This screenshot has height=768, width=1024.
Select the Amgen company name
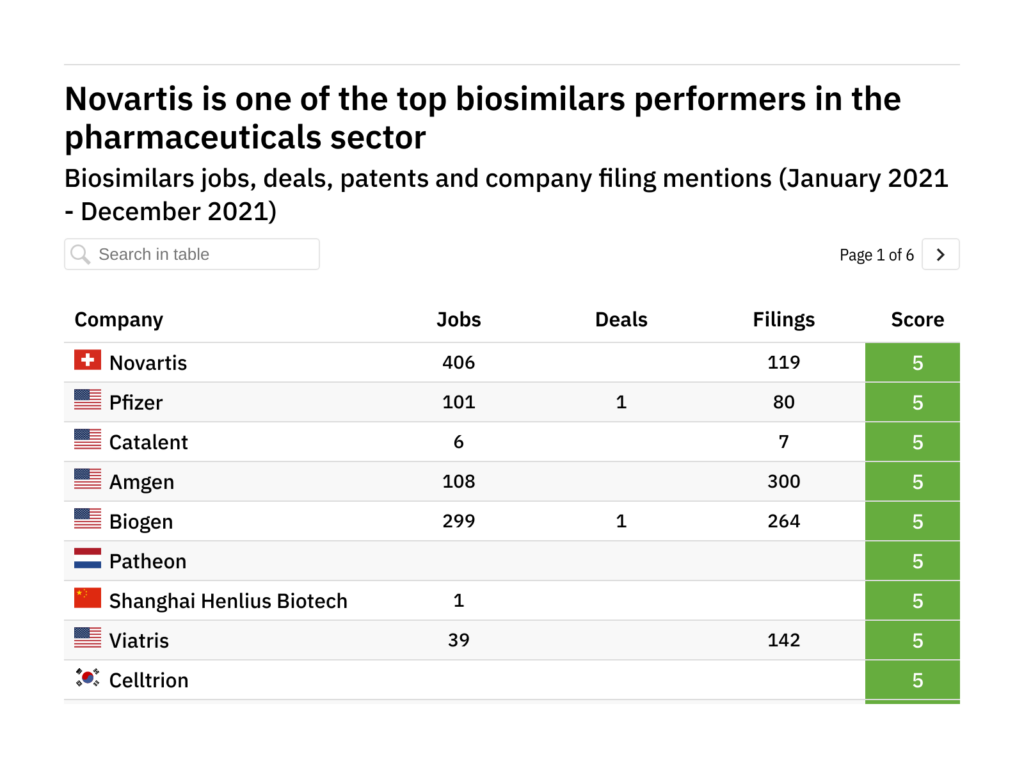141,482
